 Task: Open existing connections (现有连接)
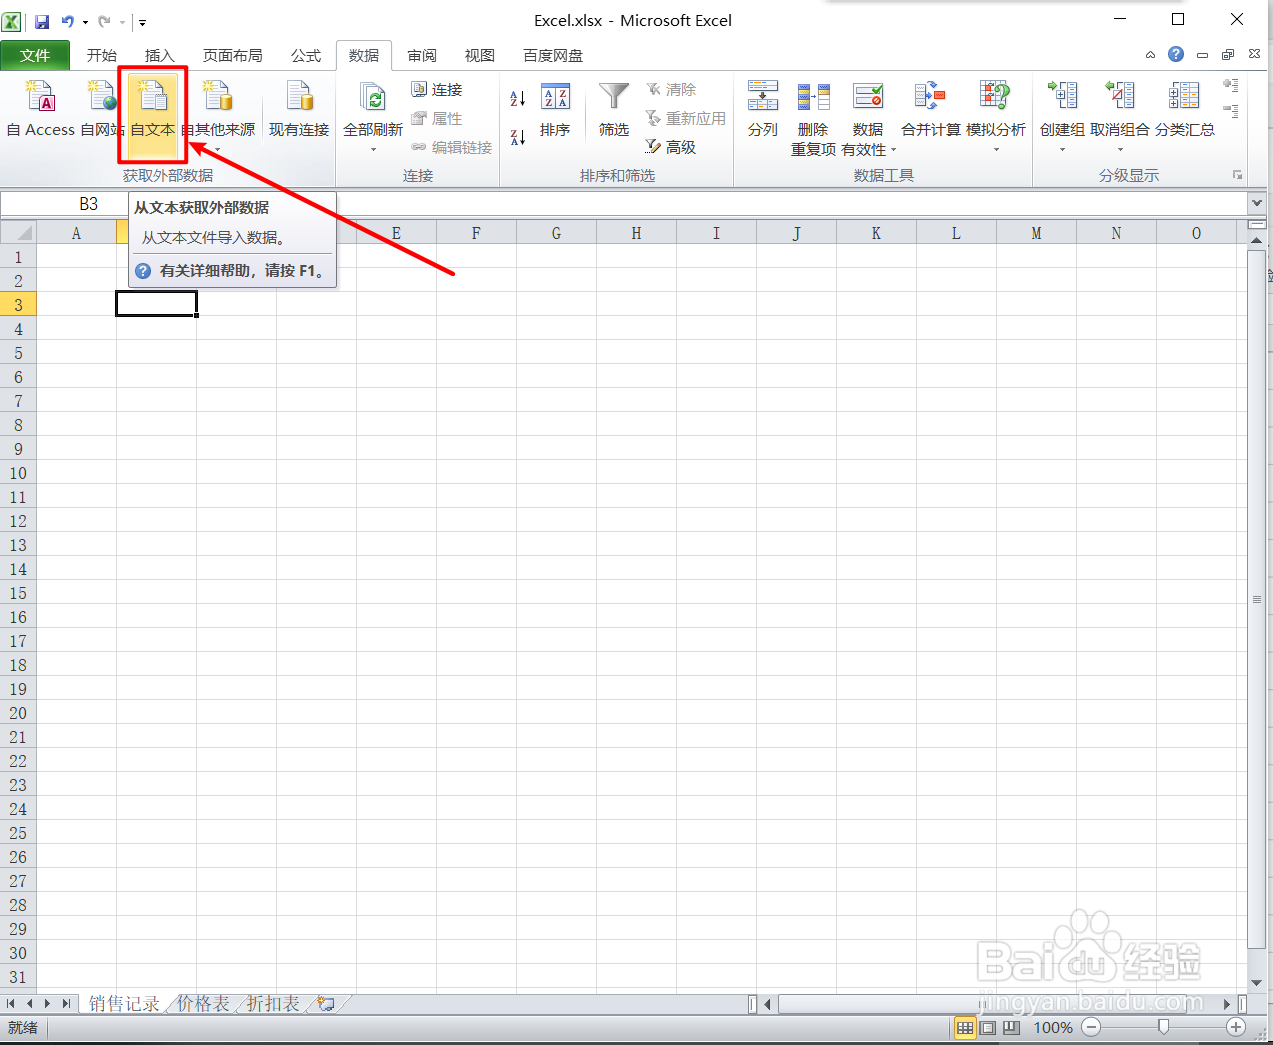click(299, 108)
